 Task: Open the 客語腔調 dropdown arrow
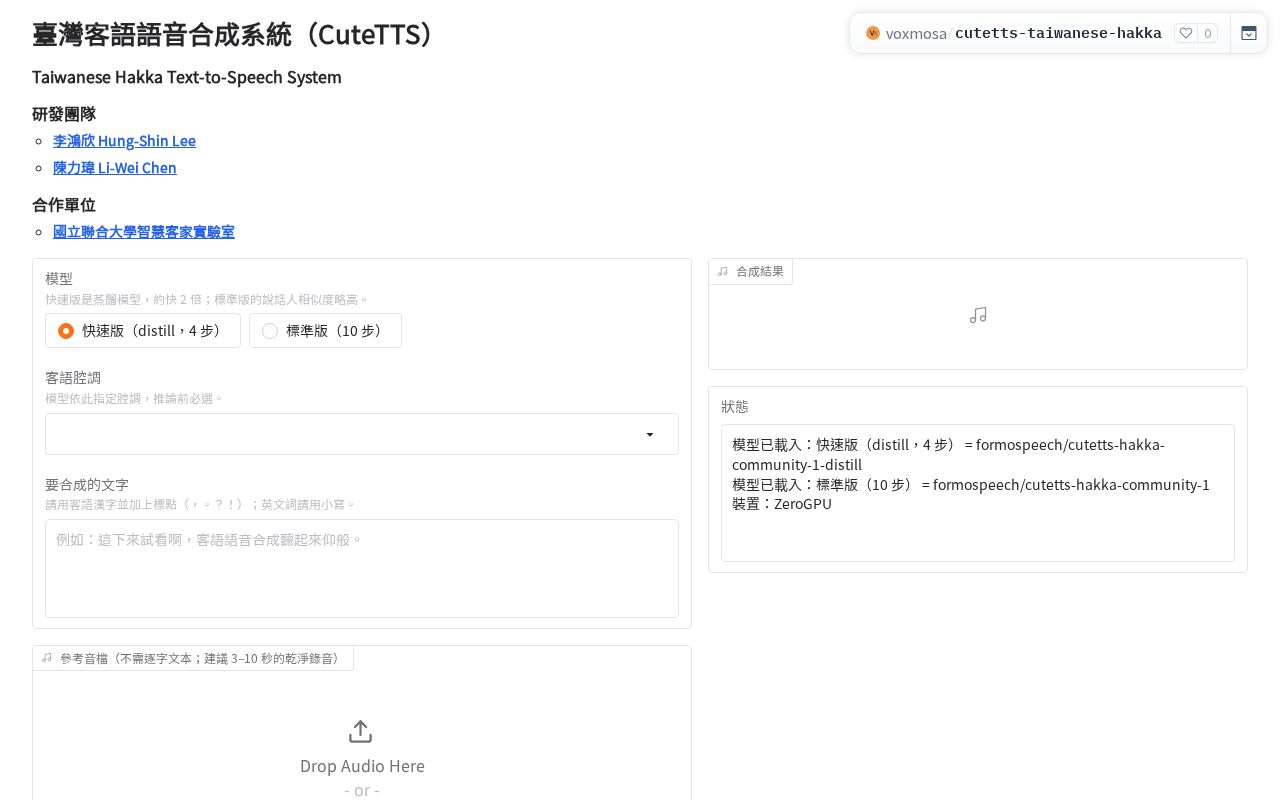(x=650, y=435)
